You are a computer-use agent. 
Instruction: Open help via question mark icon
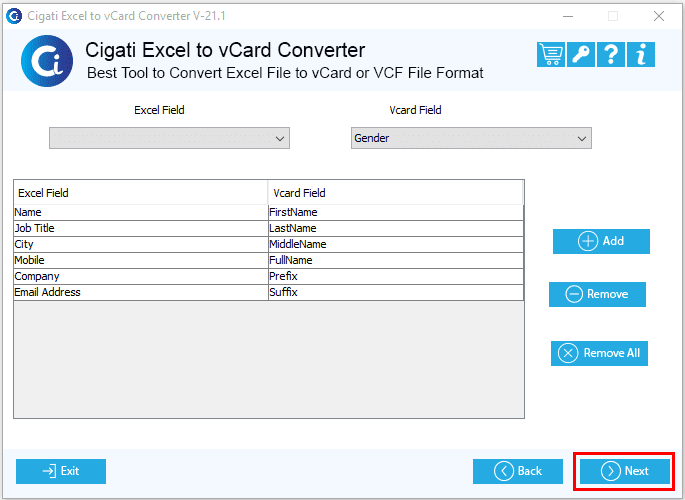[610, 55]
